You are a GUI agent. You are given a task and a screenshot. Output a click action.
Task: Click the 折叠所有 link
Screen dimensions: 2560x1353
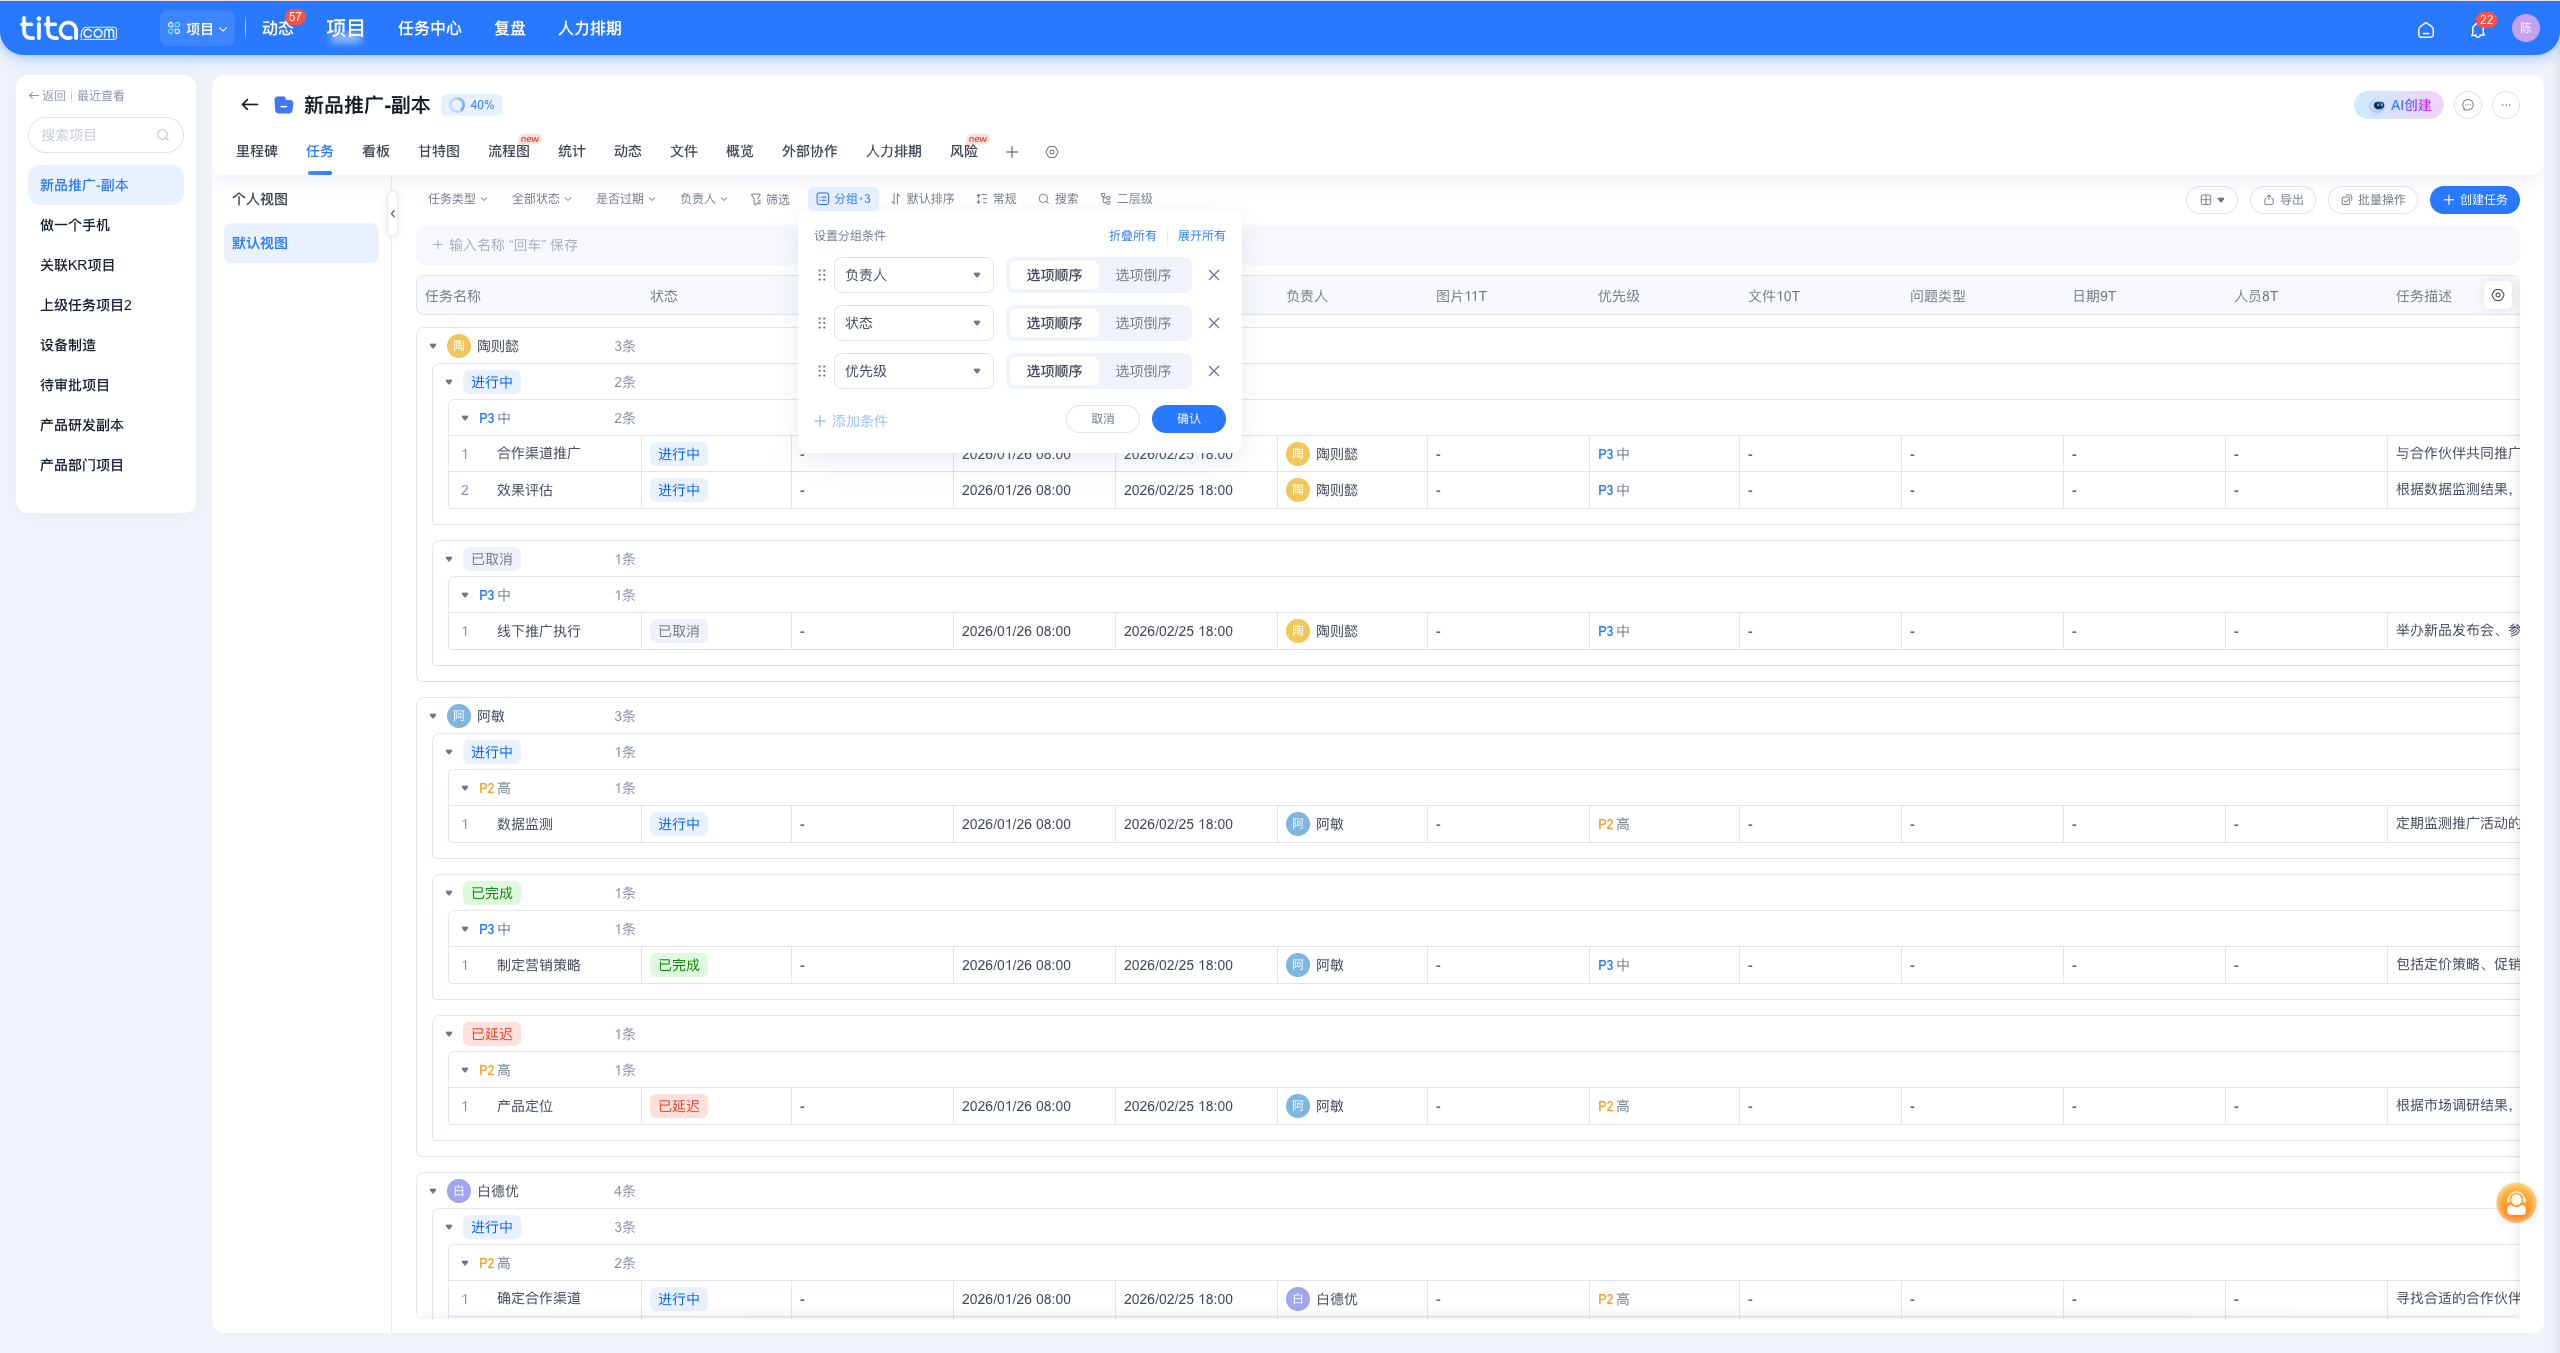tap(1132, 236)
